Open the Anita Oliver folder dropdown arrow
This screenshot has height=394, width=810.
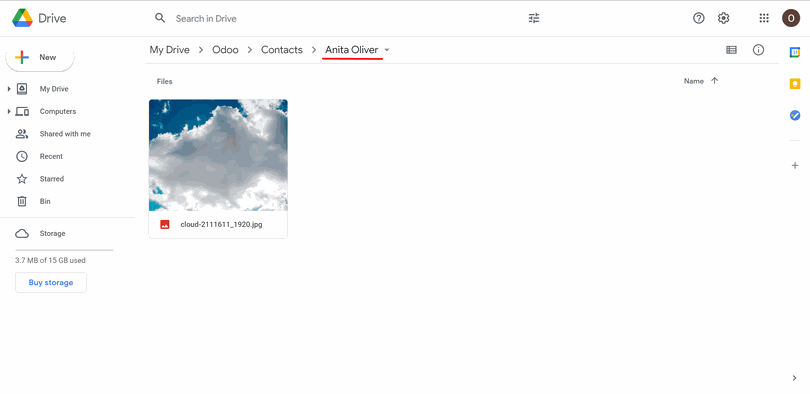[387, 50]
